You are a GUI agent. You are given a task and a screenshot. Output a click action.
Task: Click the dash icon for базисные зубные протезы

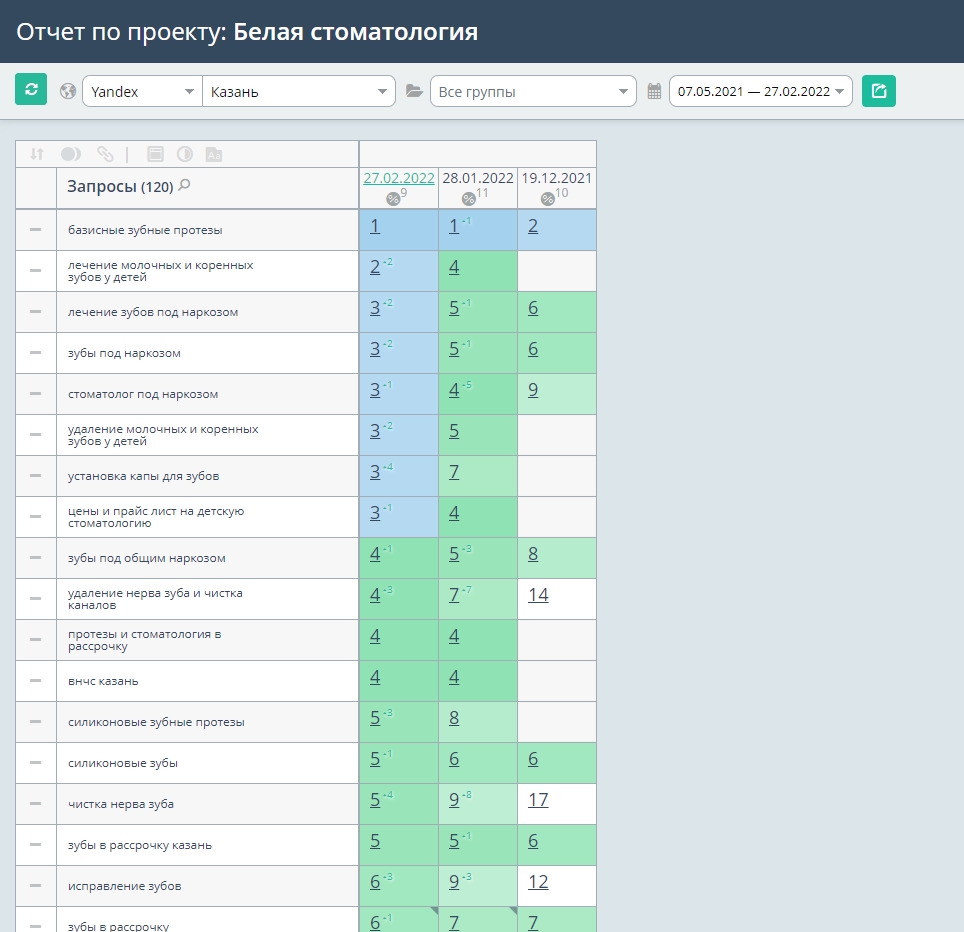click(x=36, y=230)
